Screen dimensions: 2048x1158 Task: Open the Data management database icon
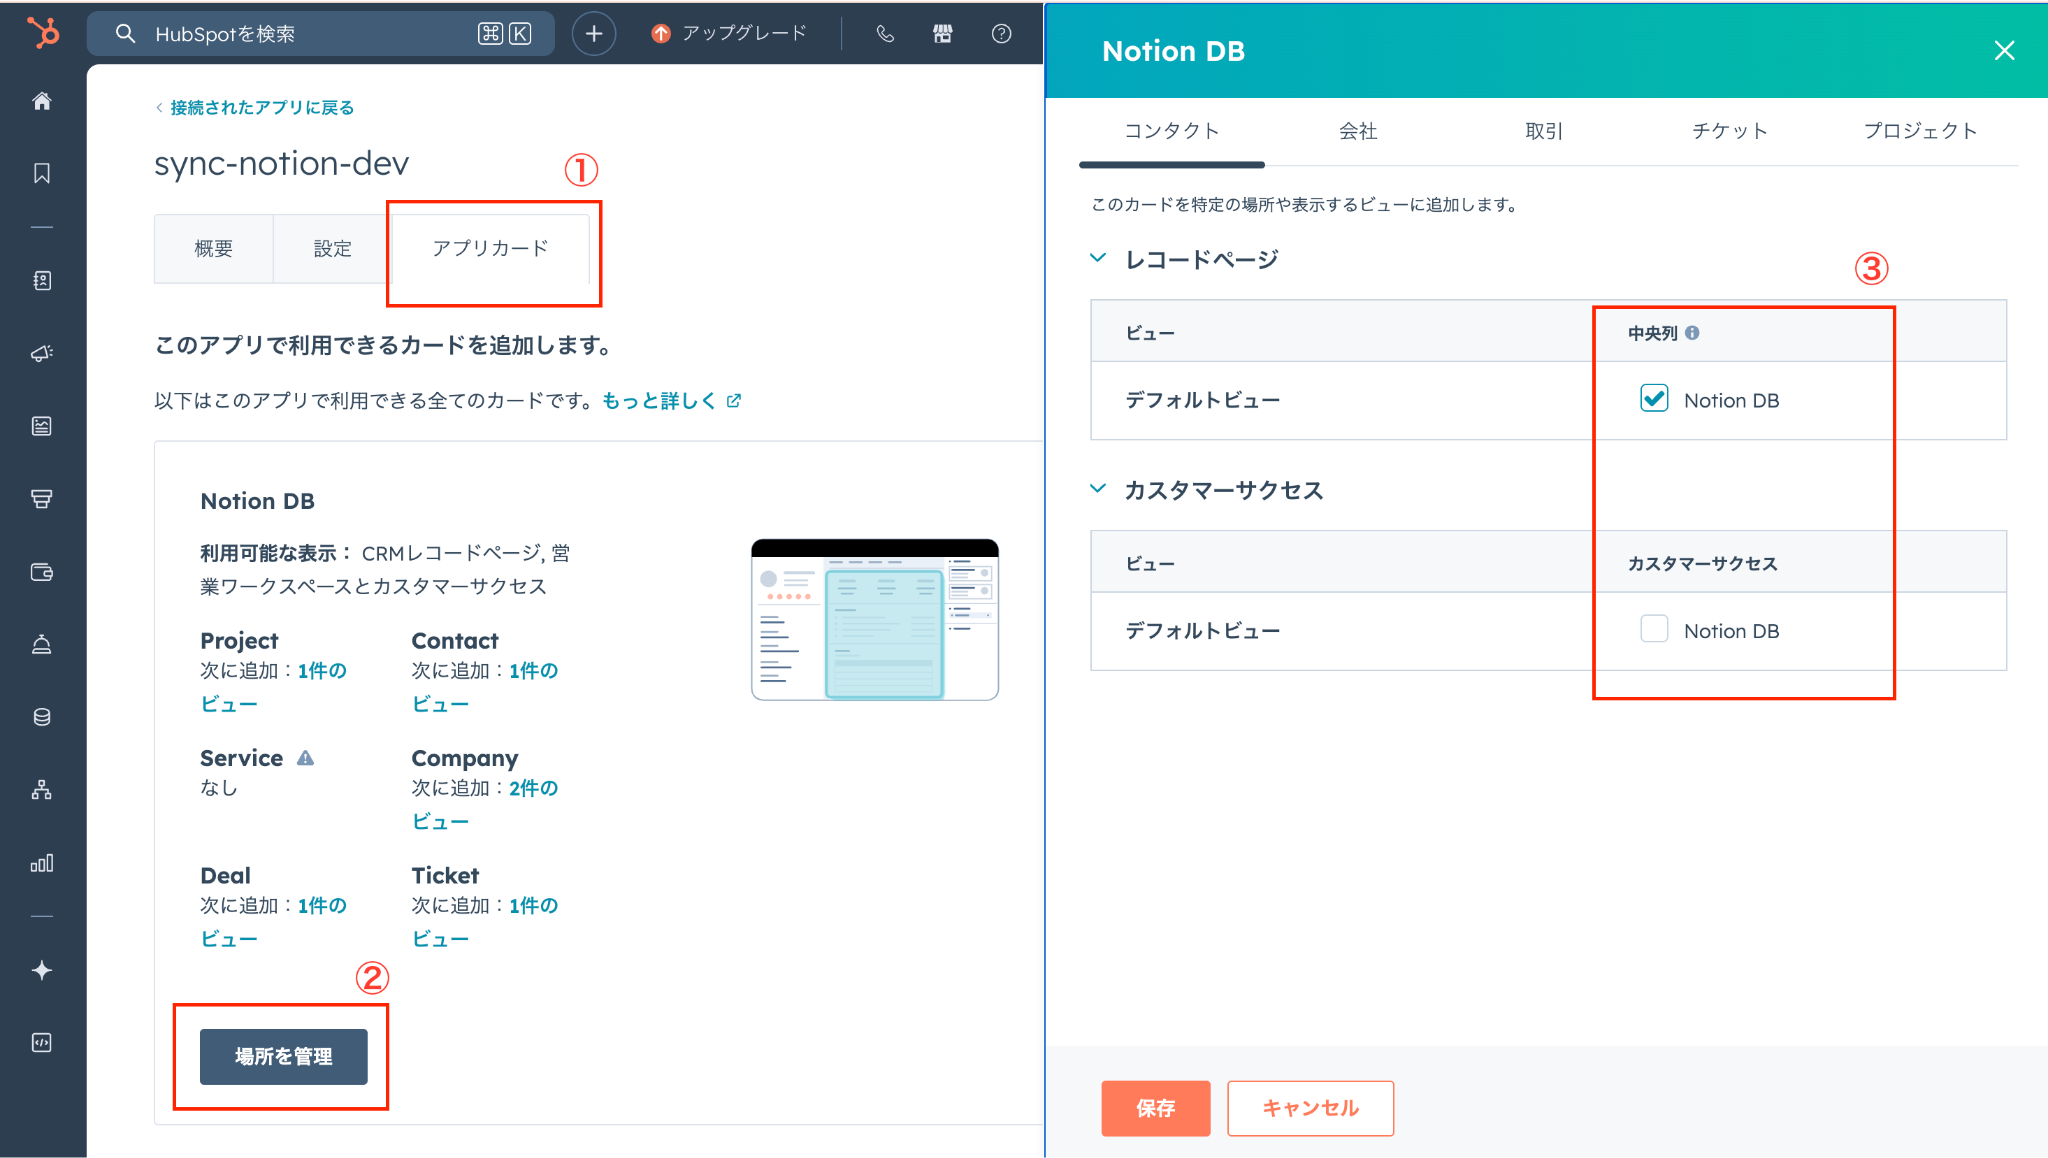(x=42, y=717)
